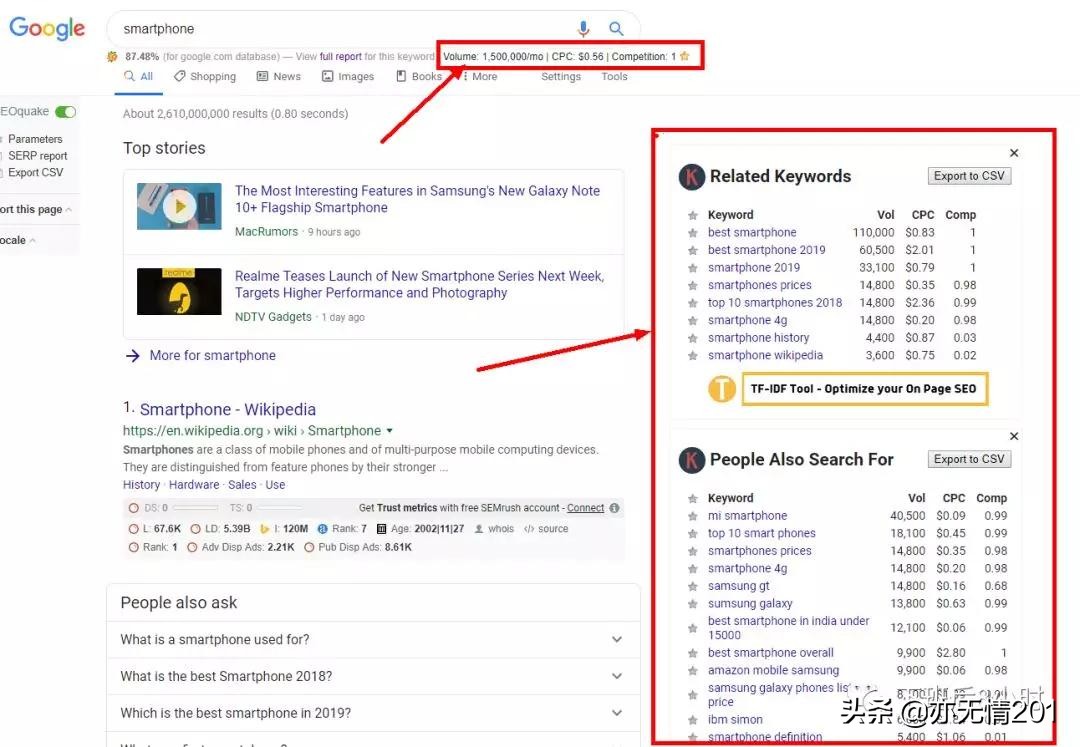Screen dimensions: 1080x747
Task: Star the 'sumsung galaxy' keyword
Action: (x=693, y=604)
